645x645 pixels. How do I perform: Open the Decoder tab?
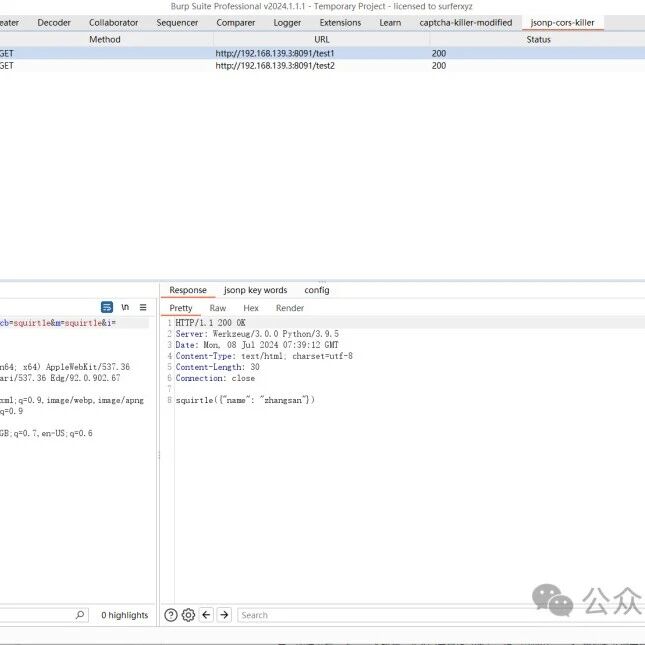(54, 23)
